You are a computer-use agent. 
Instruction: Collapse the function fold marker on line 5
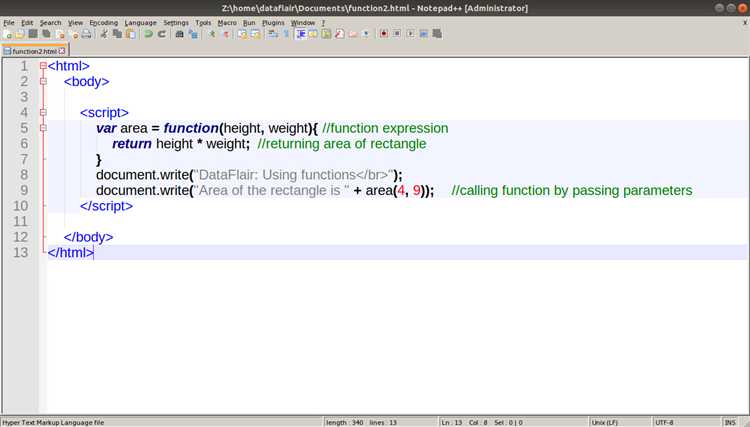43,128
